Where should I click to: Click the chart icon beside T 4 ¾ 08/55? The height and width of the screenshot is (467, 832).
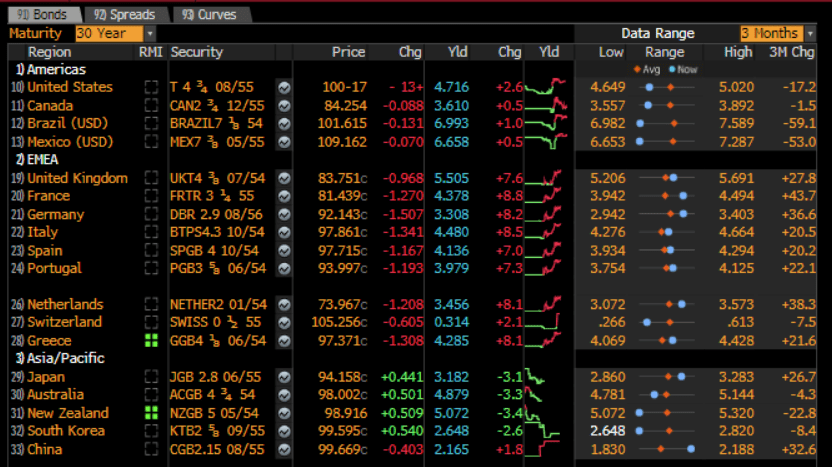click(284, 88)
